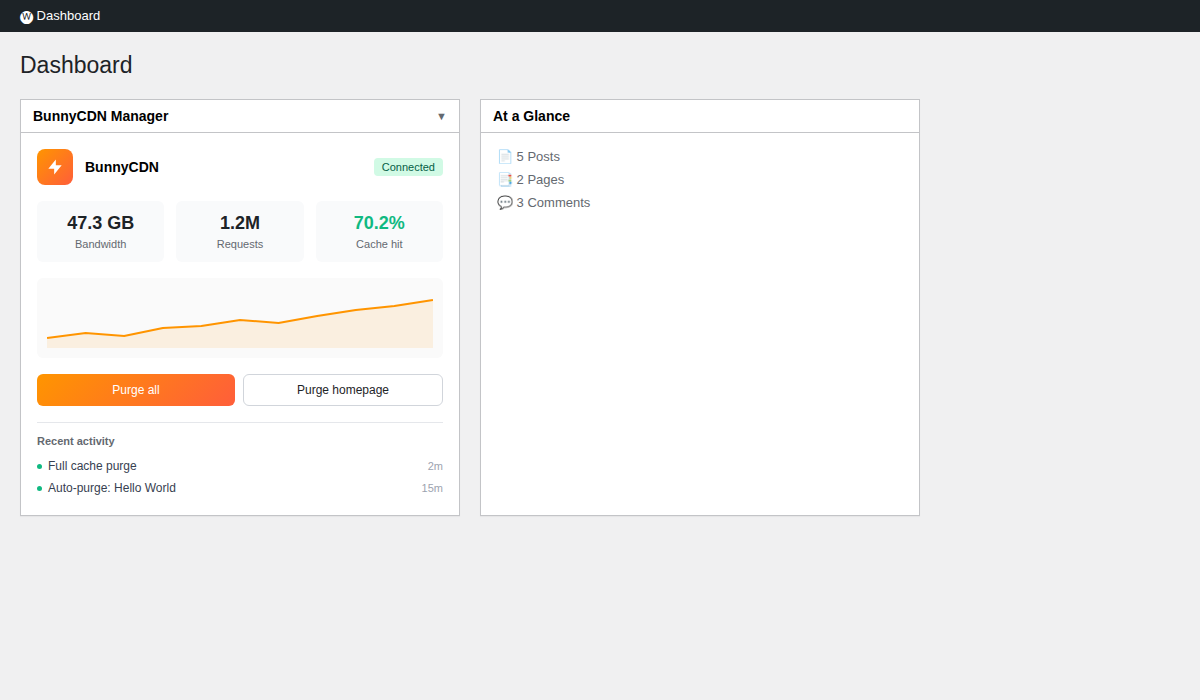Screen dimensions: 1200x700
Task: Collapse the BunnyCDN Manager widget arrow
Action: [441, 116]
